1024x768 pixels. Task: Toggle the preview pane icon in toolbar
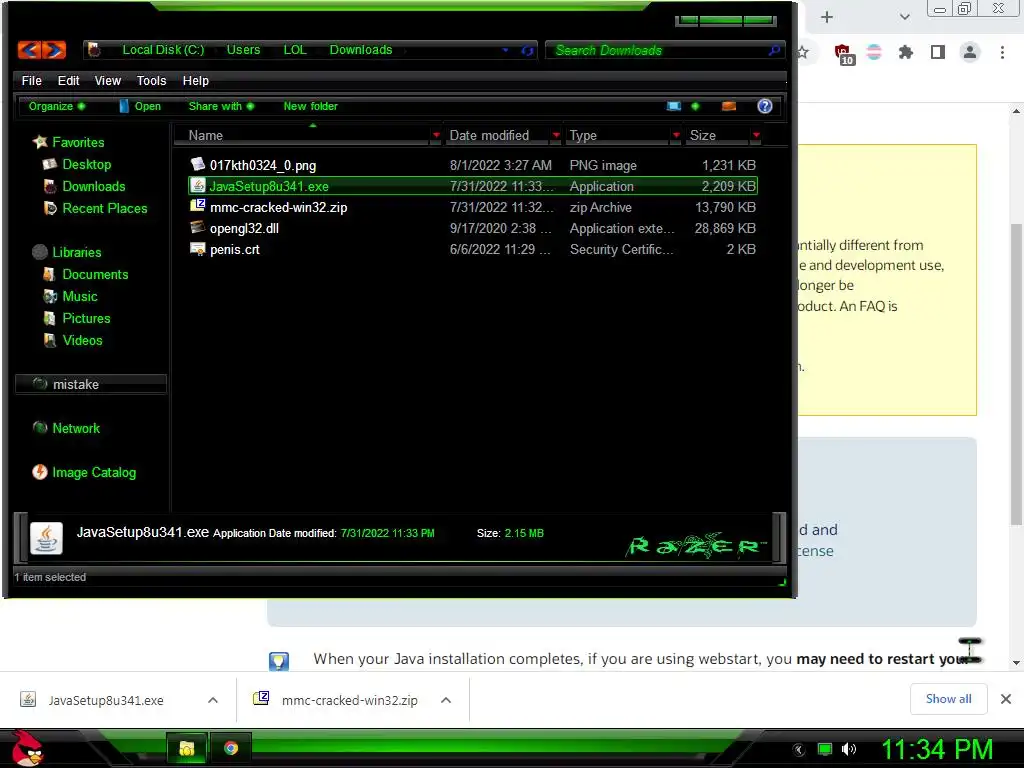tap(729, 106)
